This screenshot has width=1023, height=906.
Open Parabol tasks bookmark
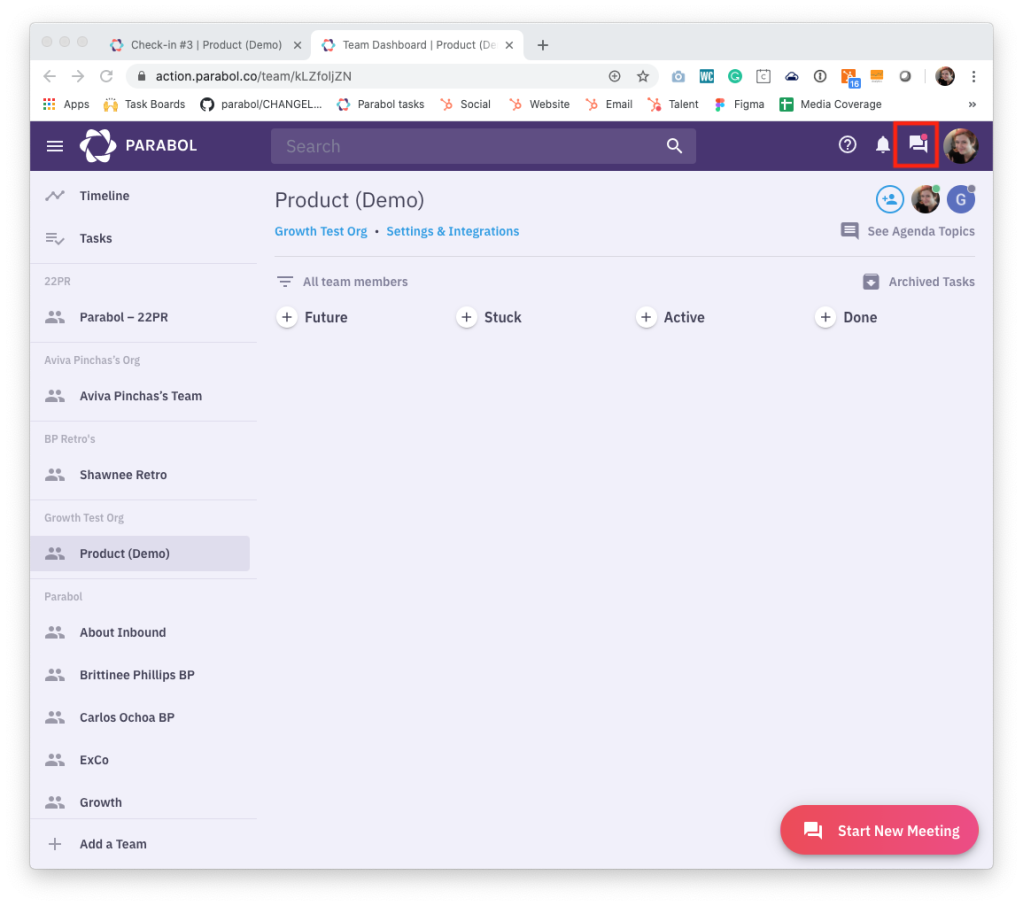pyautogui.click(x=380, y=104)
